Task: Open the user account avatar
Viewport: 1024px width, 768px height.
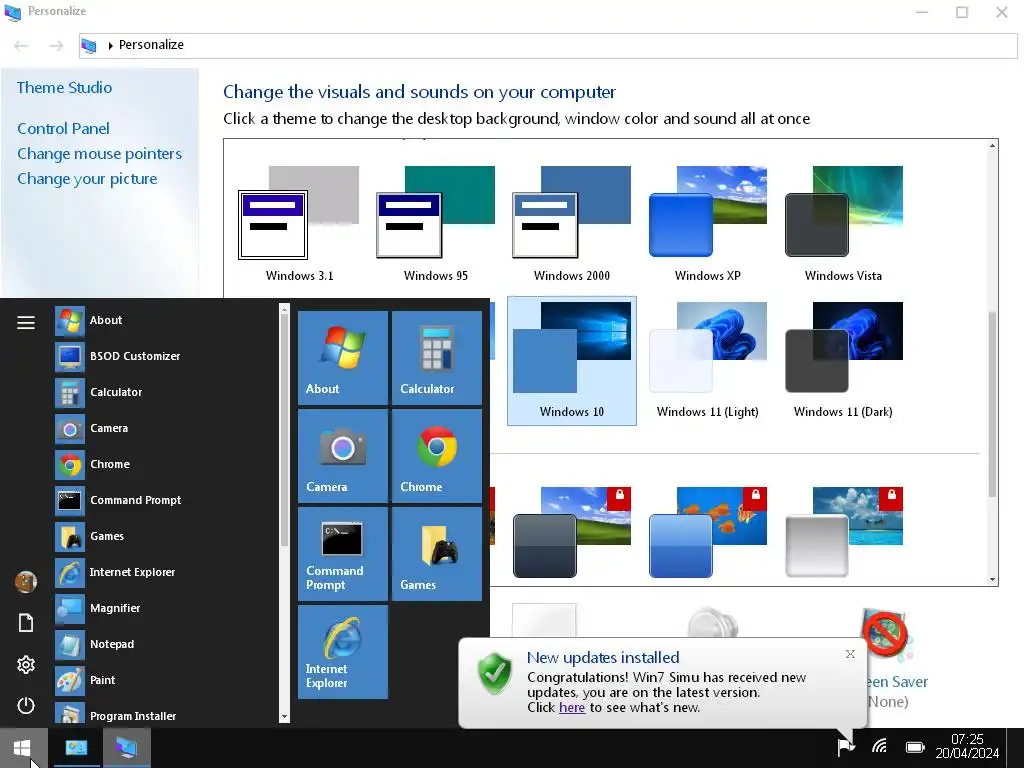Action: point(25,581)
